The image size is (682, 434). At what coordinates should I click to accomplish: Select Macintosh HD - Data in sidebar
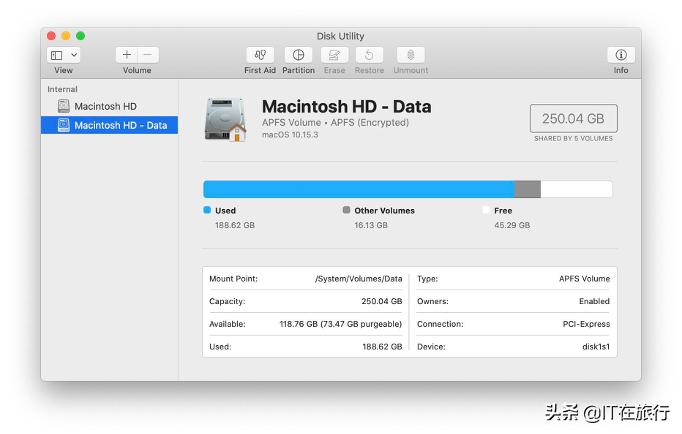[x=110, y=125]
